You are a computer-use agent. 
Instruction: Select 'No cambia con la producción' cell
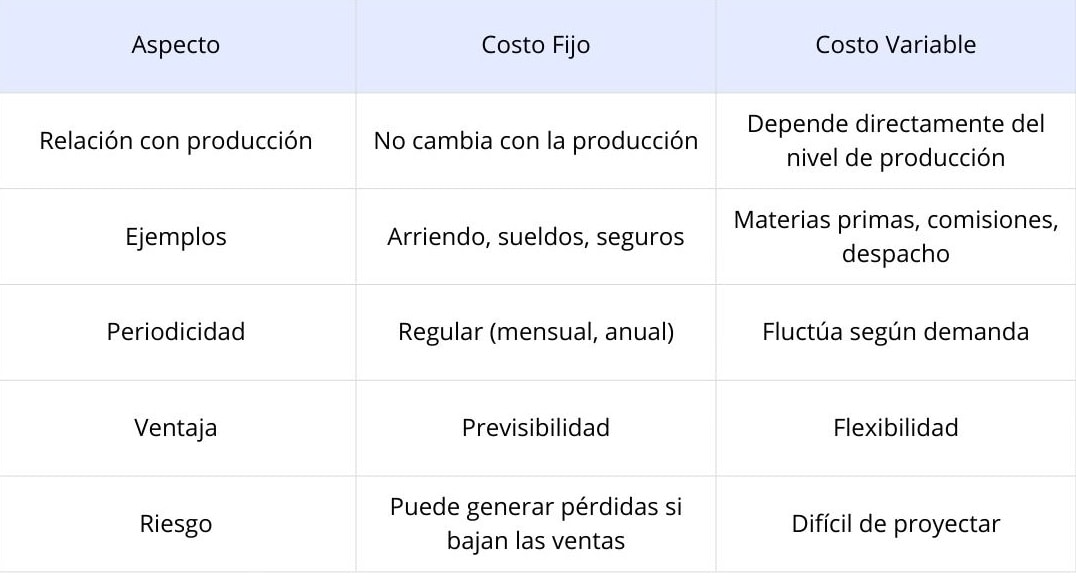[x=536, y=141]
